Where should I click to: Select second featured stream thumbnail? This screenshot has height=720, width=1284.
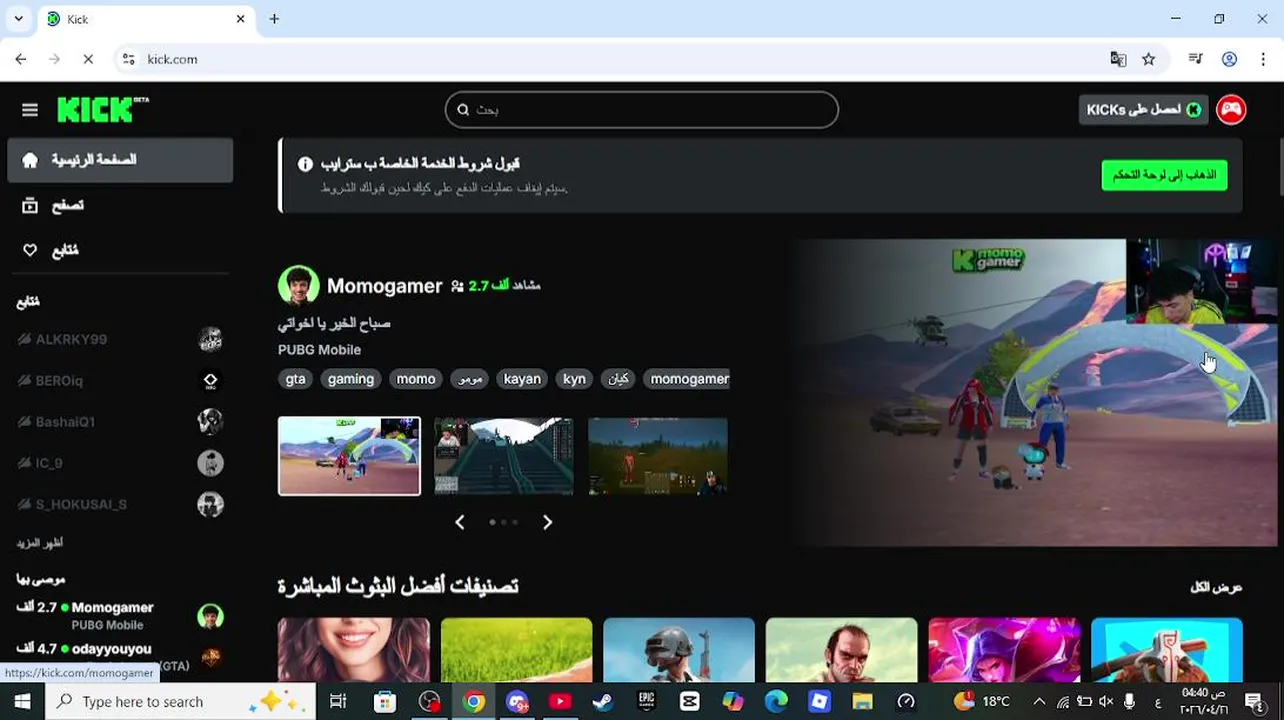pyautogui.click(x=504, y=456)
